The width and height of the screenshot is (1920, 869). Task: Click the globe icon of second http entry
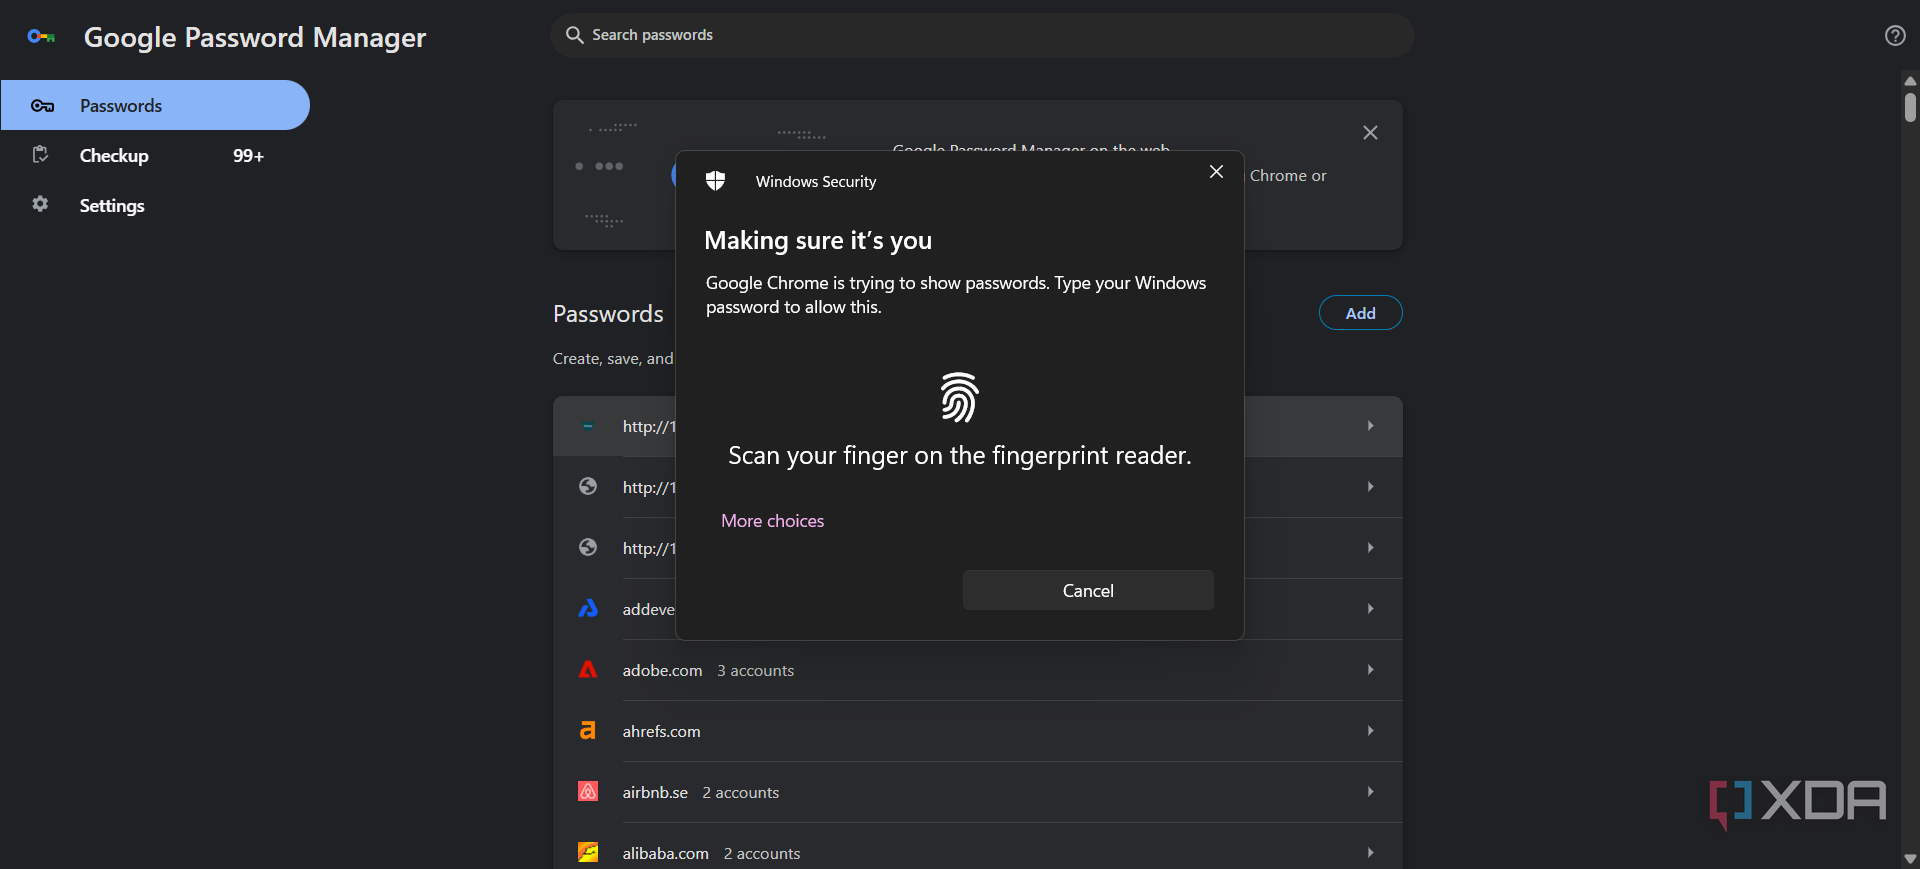pyautogui.click(x=588, y=487)
